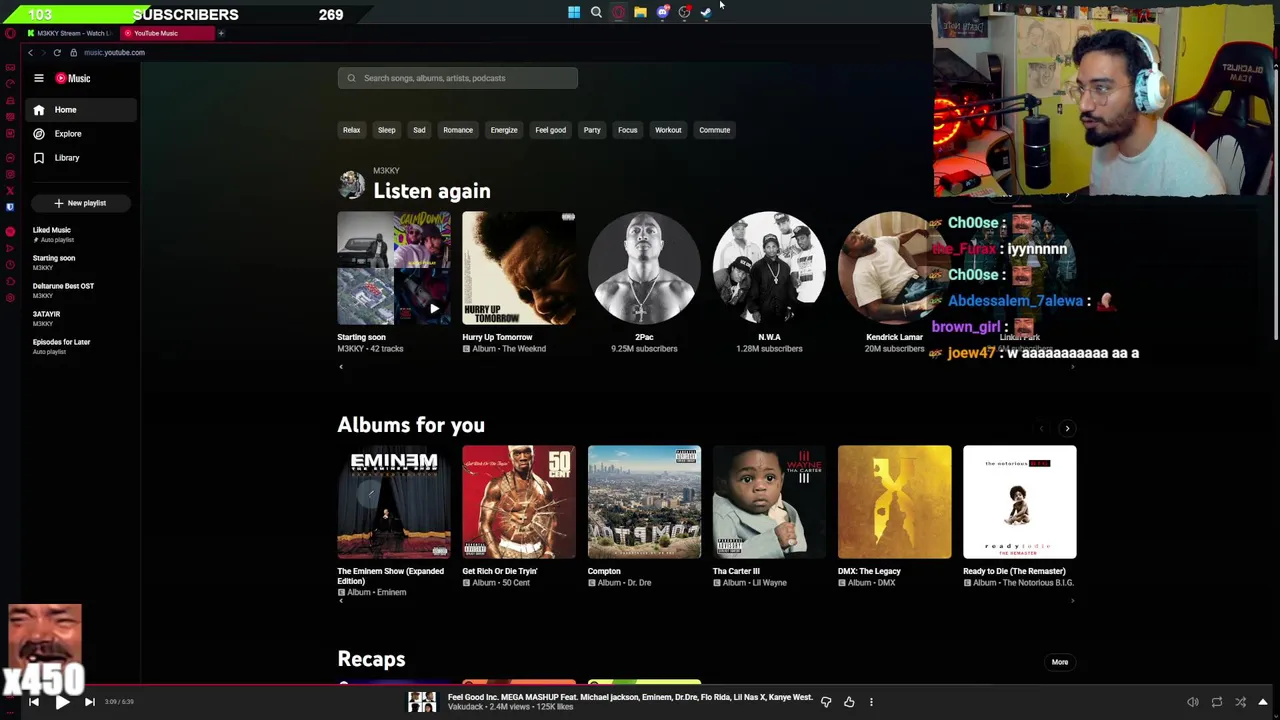1280x720 pixels.
Task: Expand the now-playing player page
Action: pos(1263,702)
